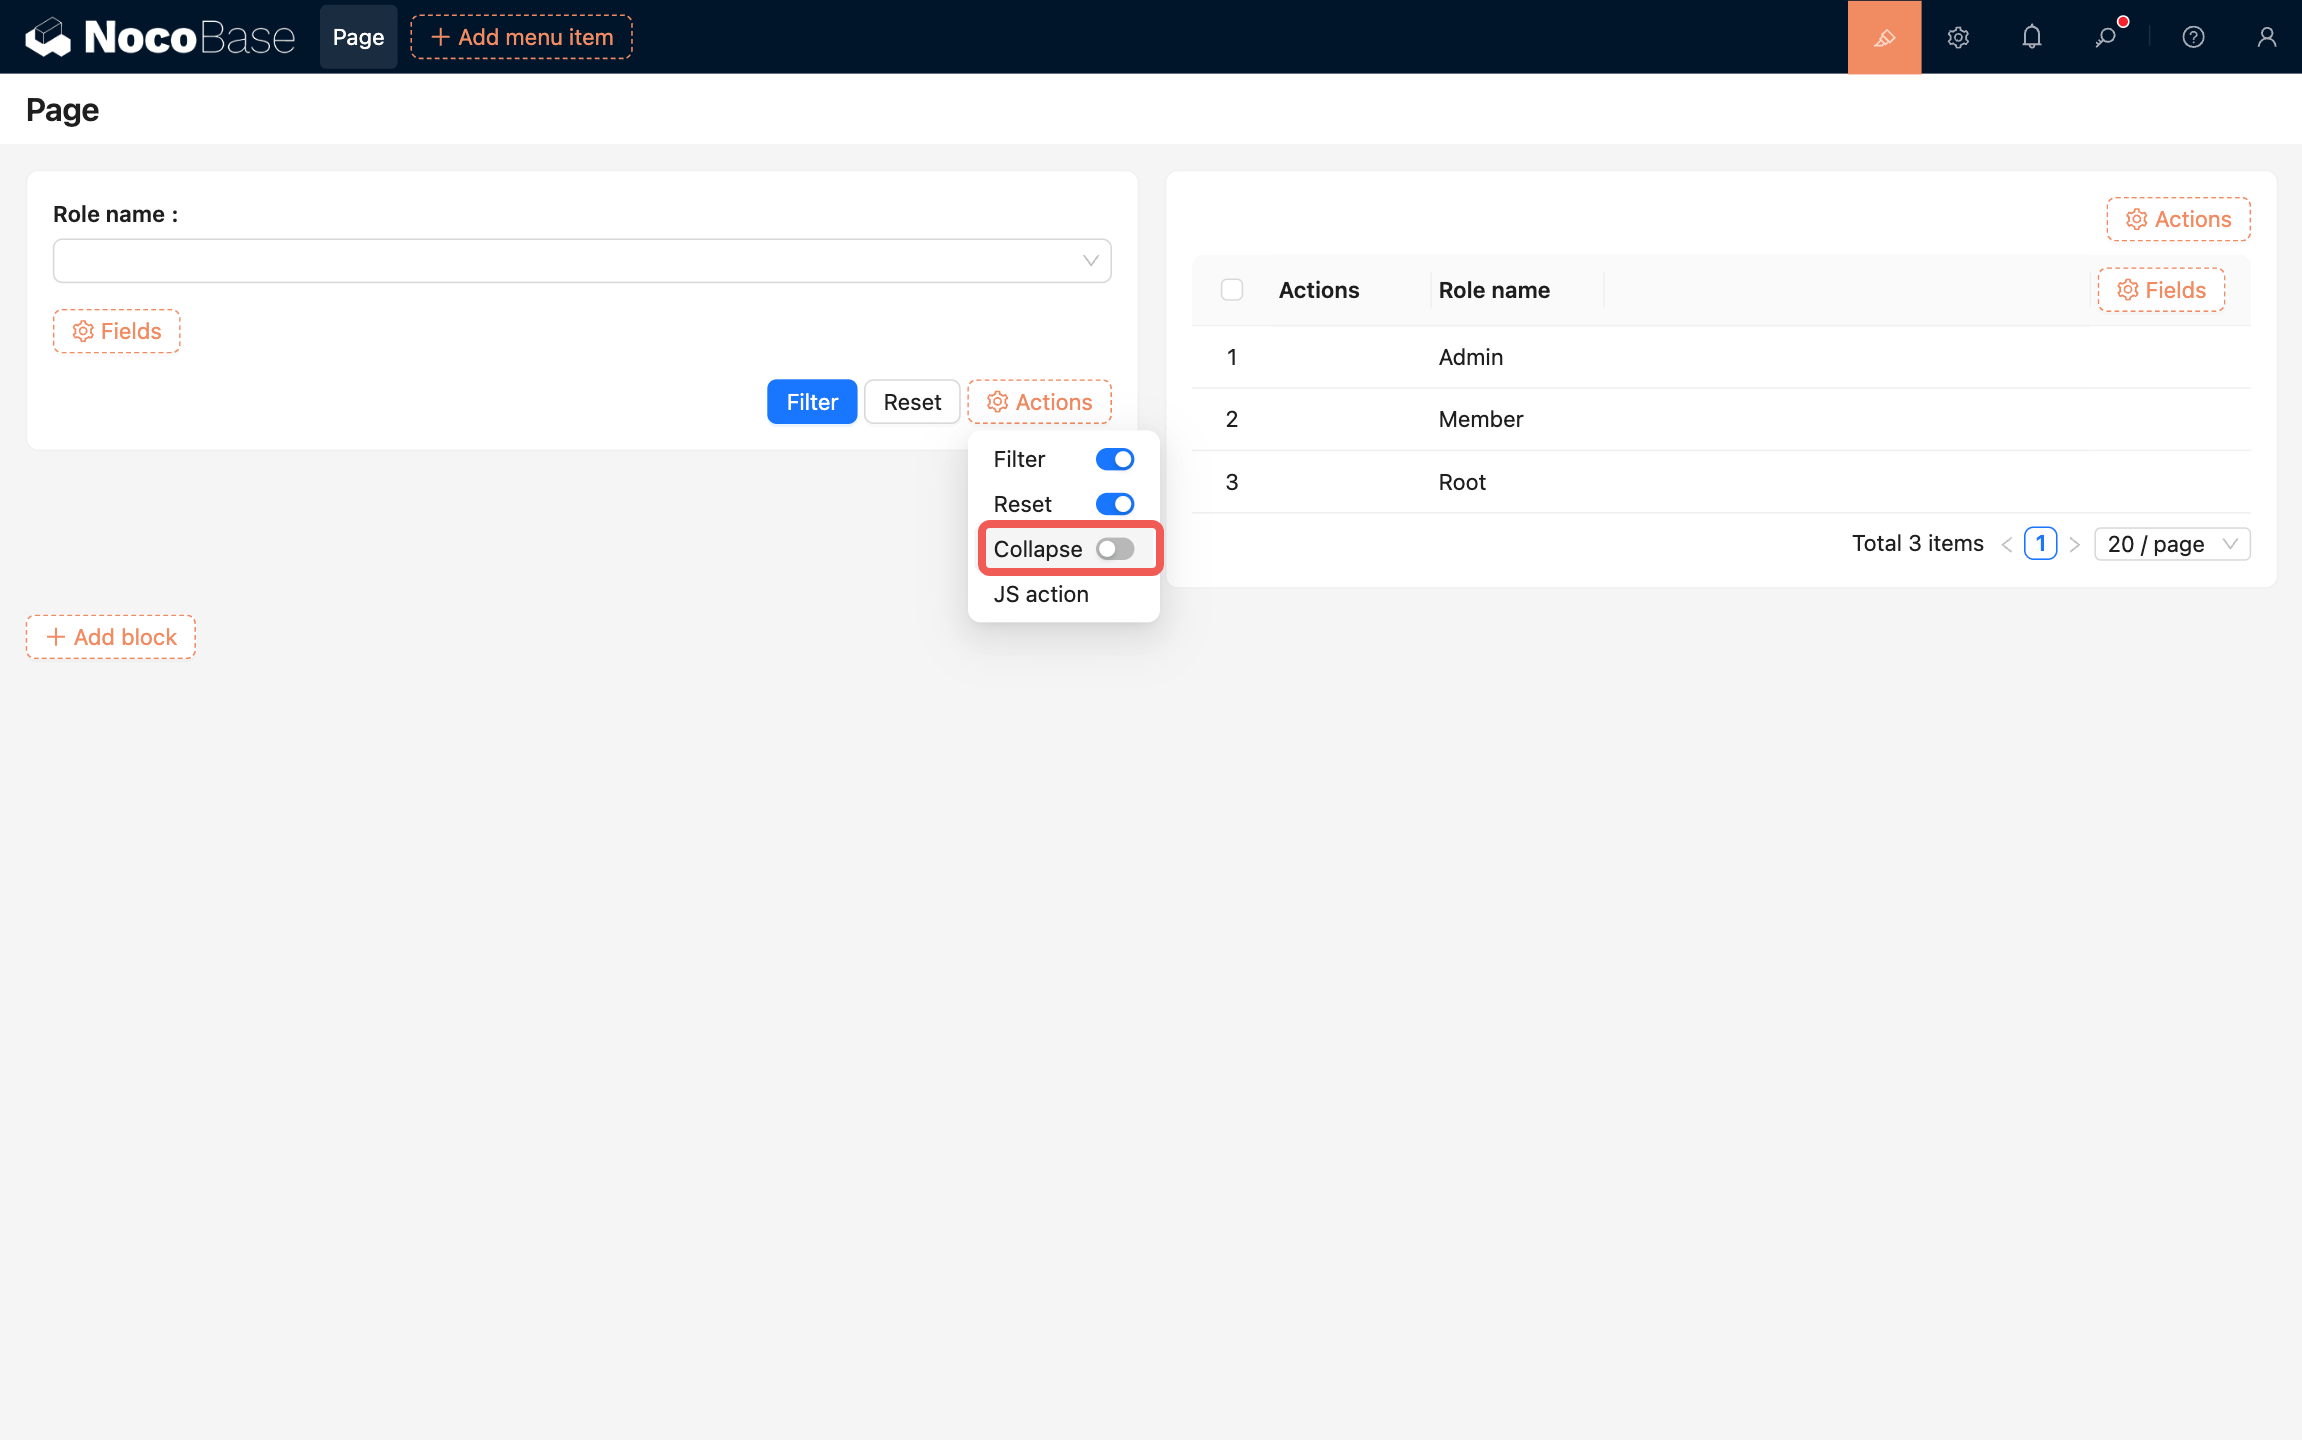The height and width of the screenshot is (1440, 2302).
Task: Open the Page menu tab
Action: [358, 37]
